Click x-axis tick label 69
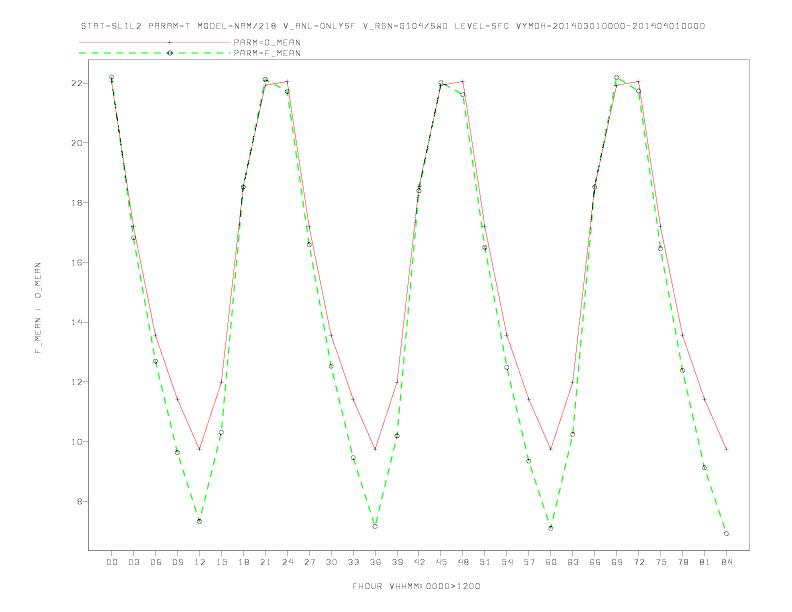The height and width of the screenshot is (612, 792). 617,562
